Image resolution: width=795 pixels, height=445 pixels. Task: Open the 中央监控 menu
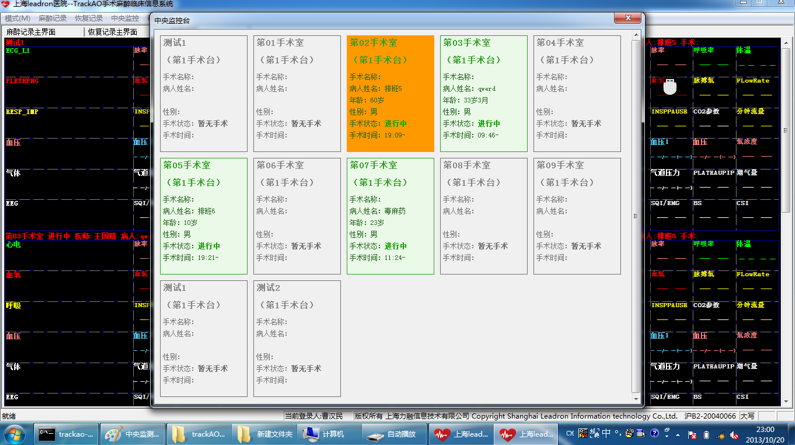coord(125,18)
